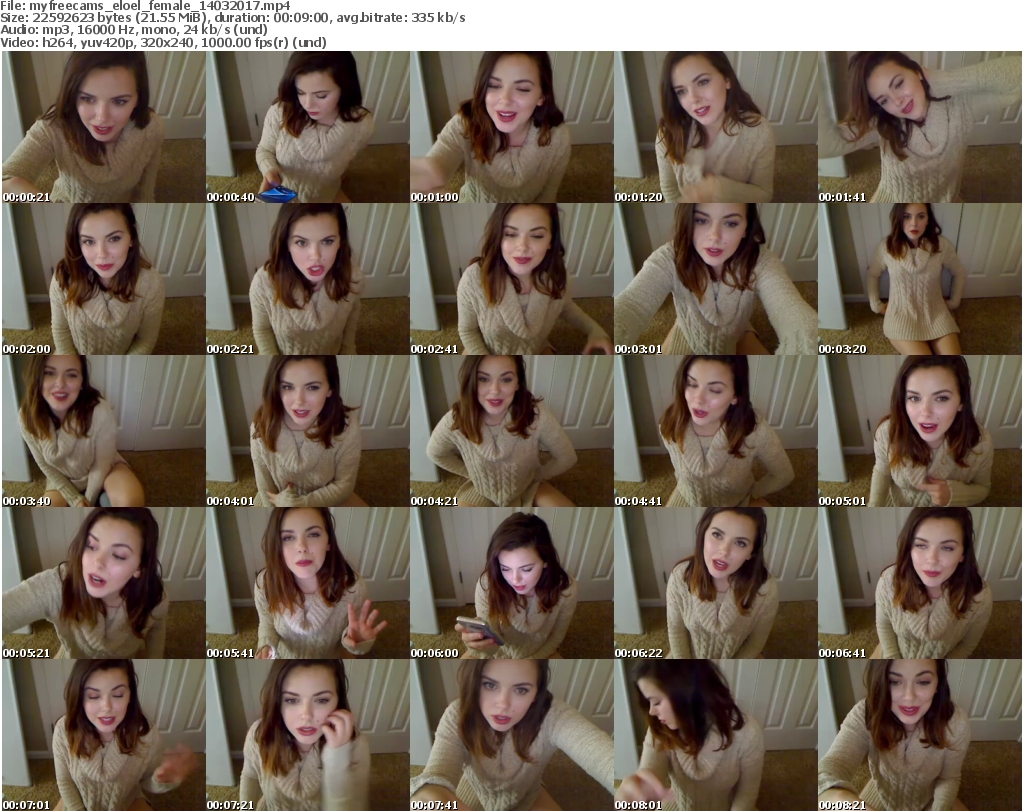This screenshot has width=1024, height=811.
Task: Pick the frame stamped 00:01:20
Action: 716,127
